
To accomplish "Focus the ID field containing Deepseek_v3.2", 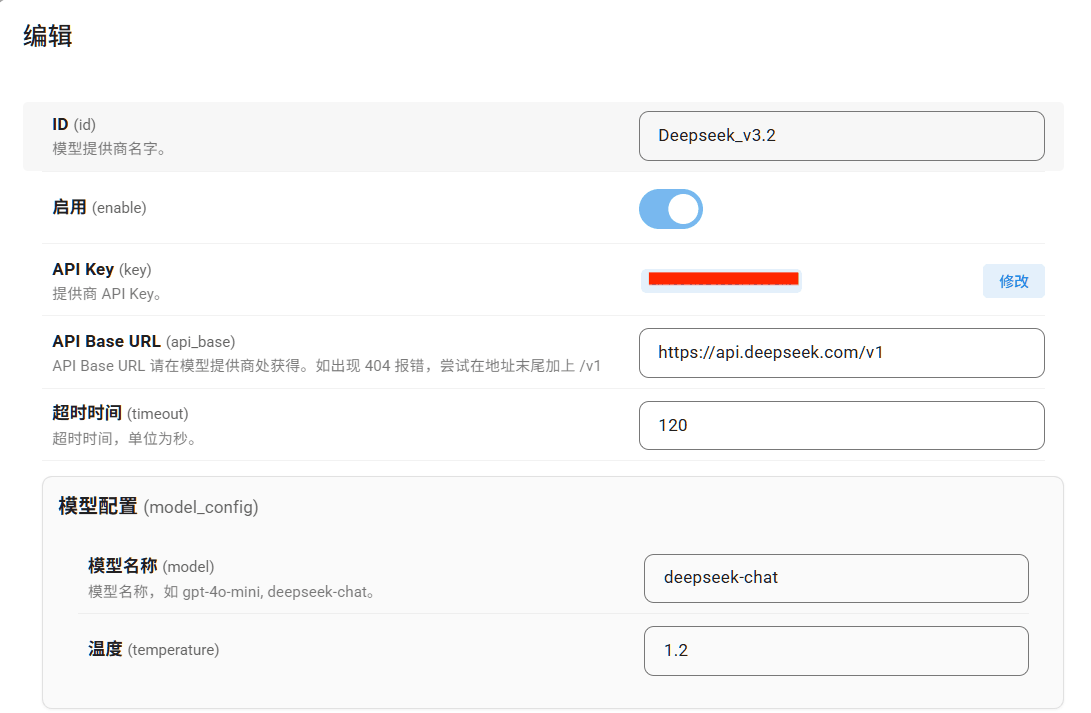I will (x=841, y=136).
